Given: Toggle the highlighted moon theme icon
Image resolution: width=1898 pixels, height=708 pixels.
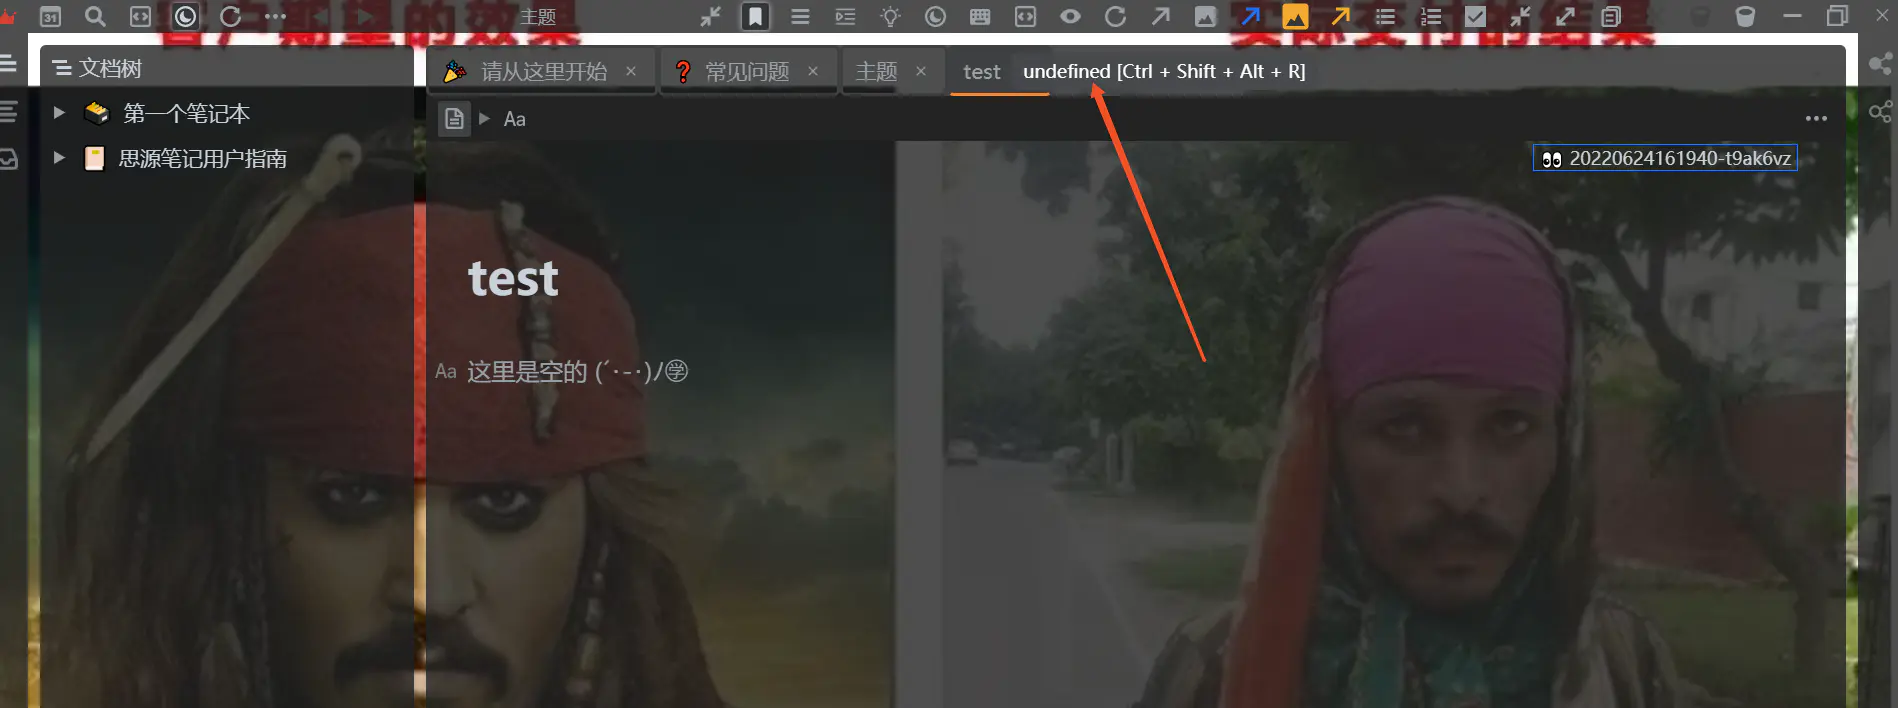Looking at the screenshot, I should pyautogui.click(x=185, y=16).
